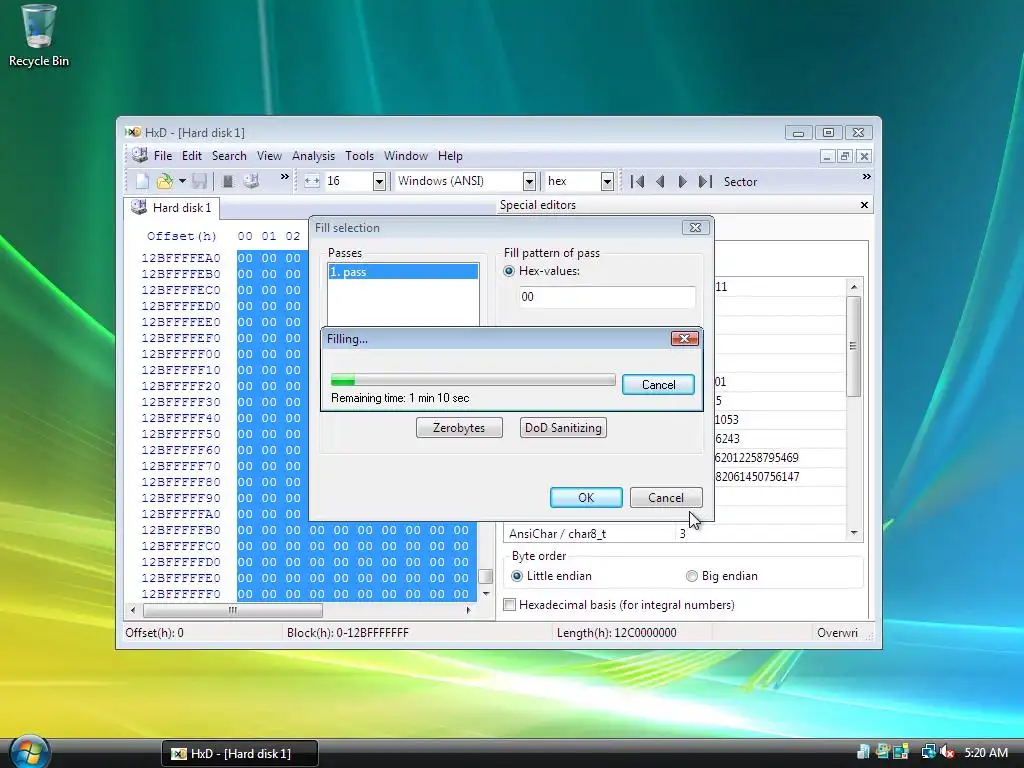
Task: Click the Windows Start orb
Action: tap(29, 752)
